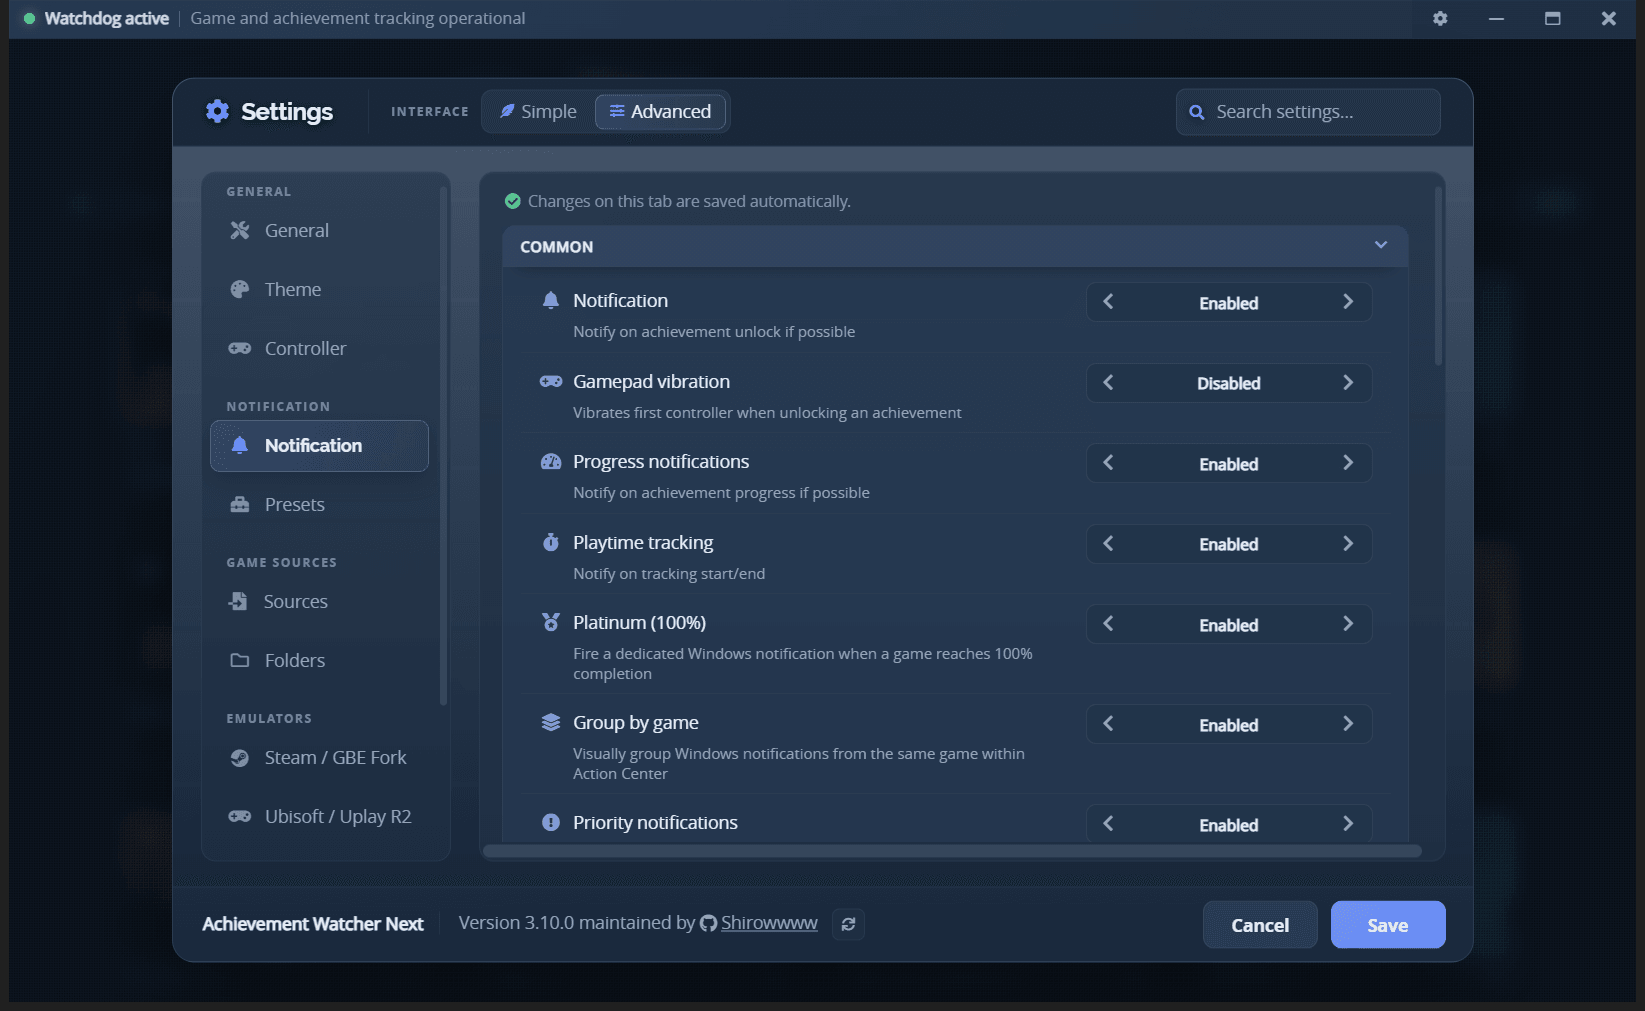Open Ubisoft / Uplay R2 emulator settings
This screenshot has width=1645, height=1011.
tap(319, 816)
